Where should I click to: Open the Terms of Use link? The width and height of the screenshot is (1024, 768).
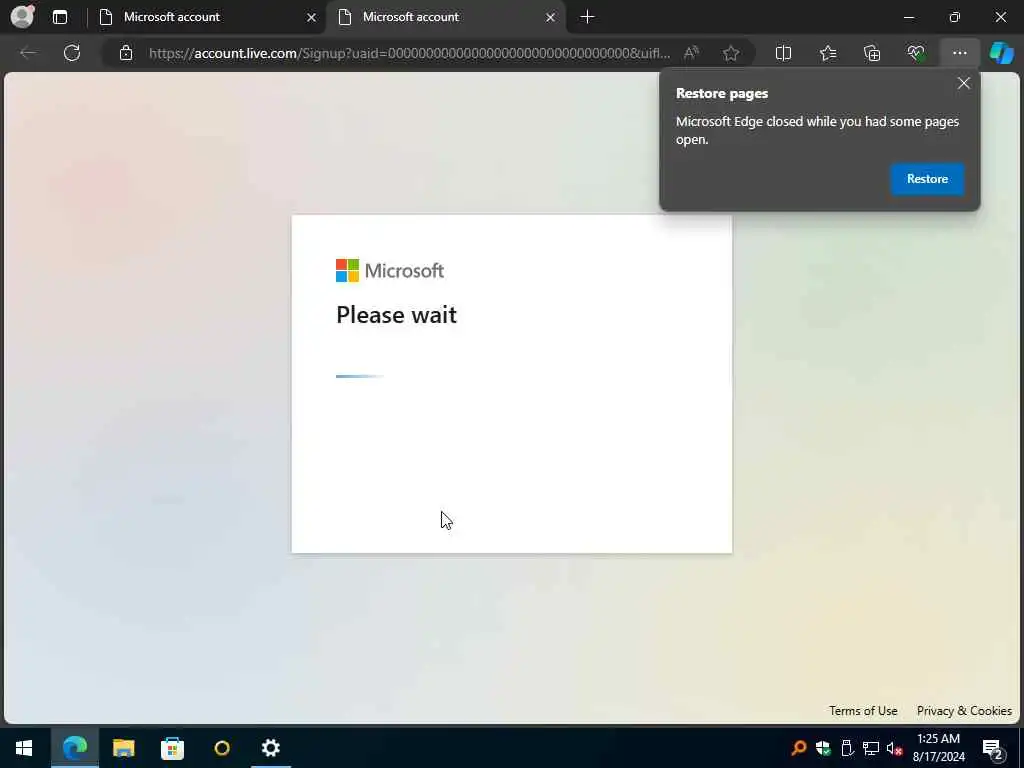click(863, 711)
